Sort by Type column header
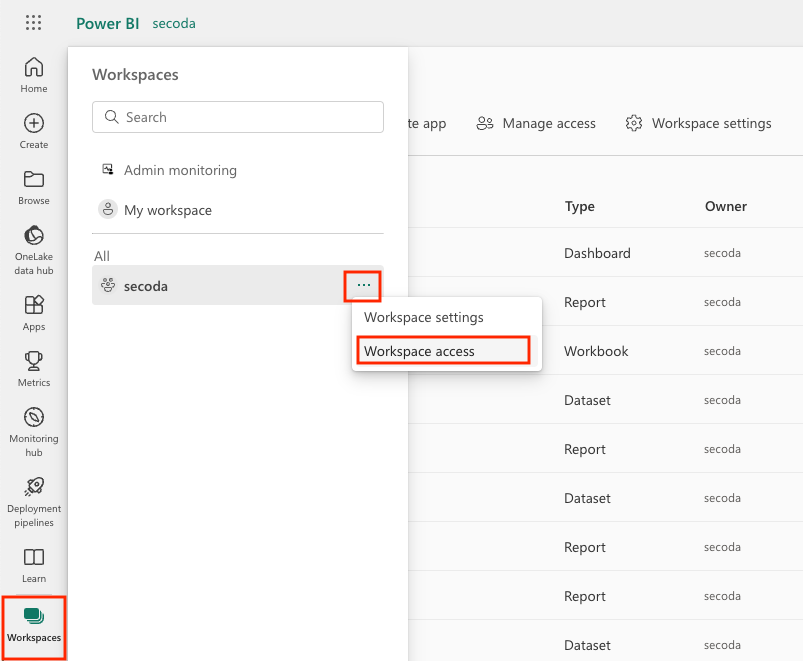 pos(580,206)
